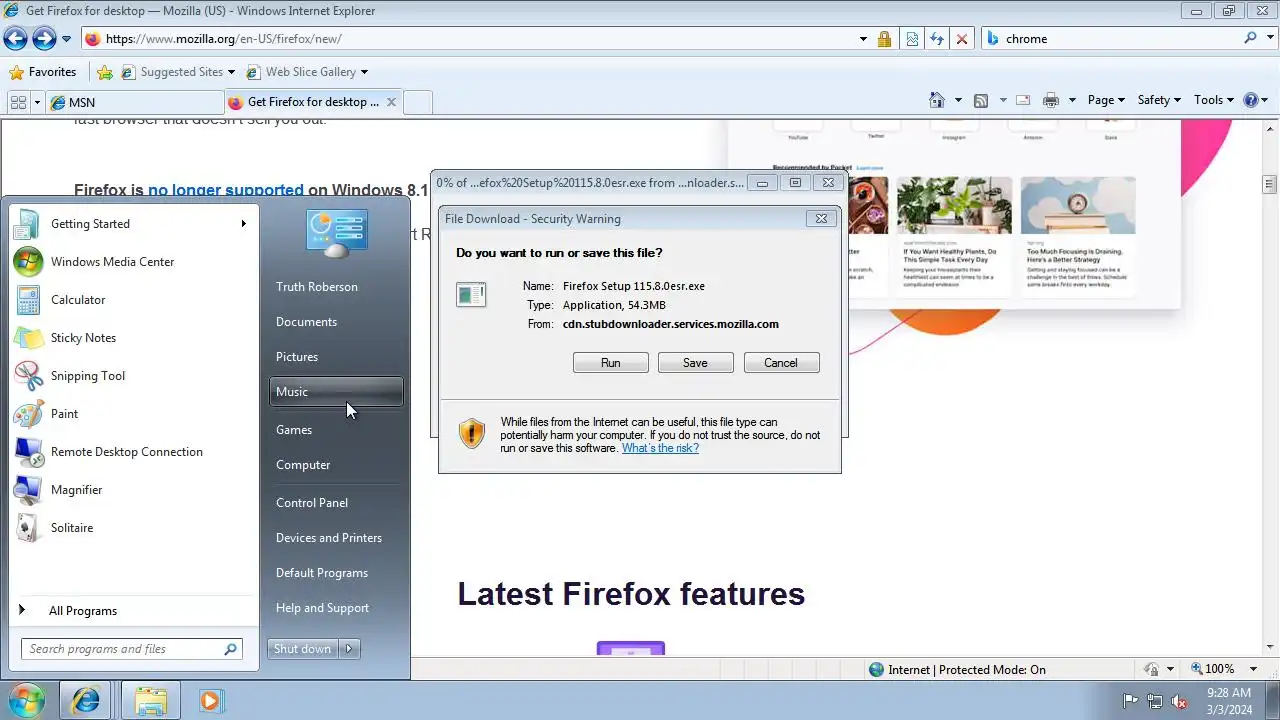The height and width of the screenshot is (720, 1280).
Task: Cancel the Firefox Setup file download
Action: (781, 363)
